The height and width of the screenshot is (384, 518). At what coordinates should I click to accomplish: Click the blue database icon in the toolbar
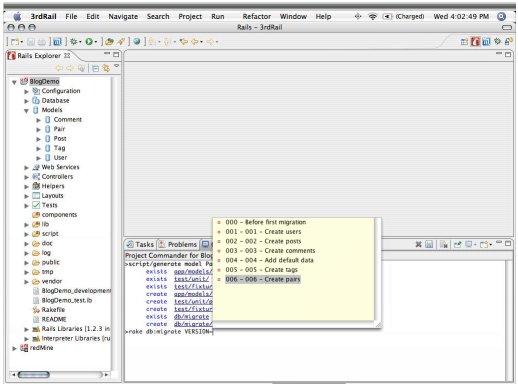pos(58,42)
